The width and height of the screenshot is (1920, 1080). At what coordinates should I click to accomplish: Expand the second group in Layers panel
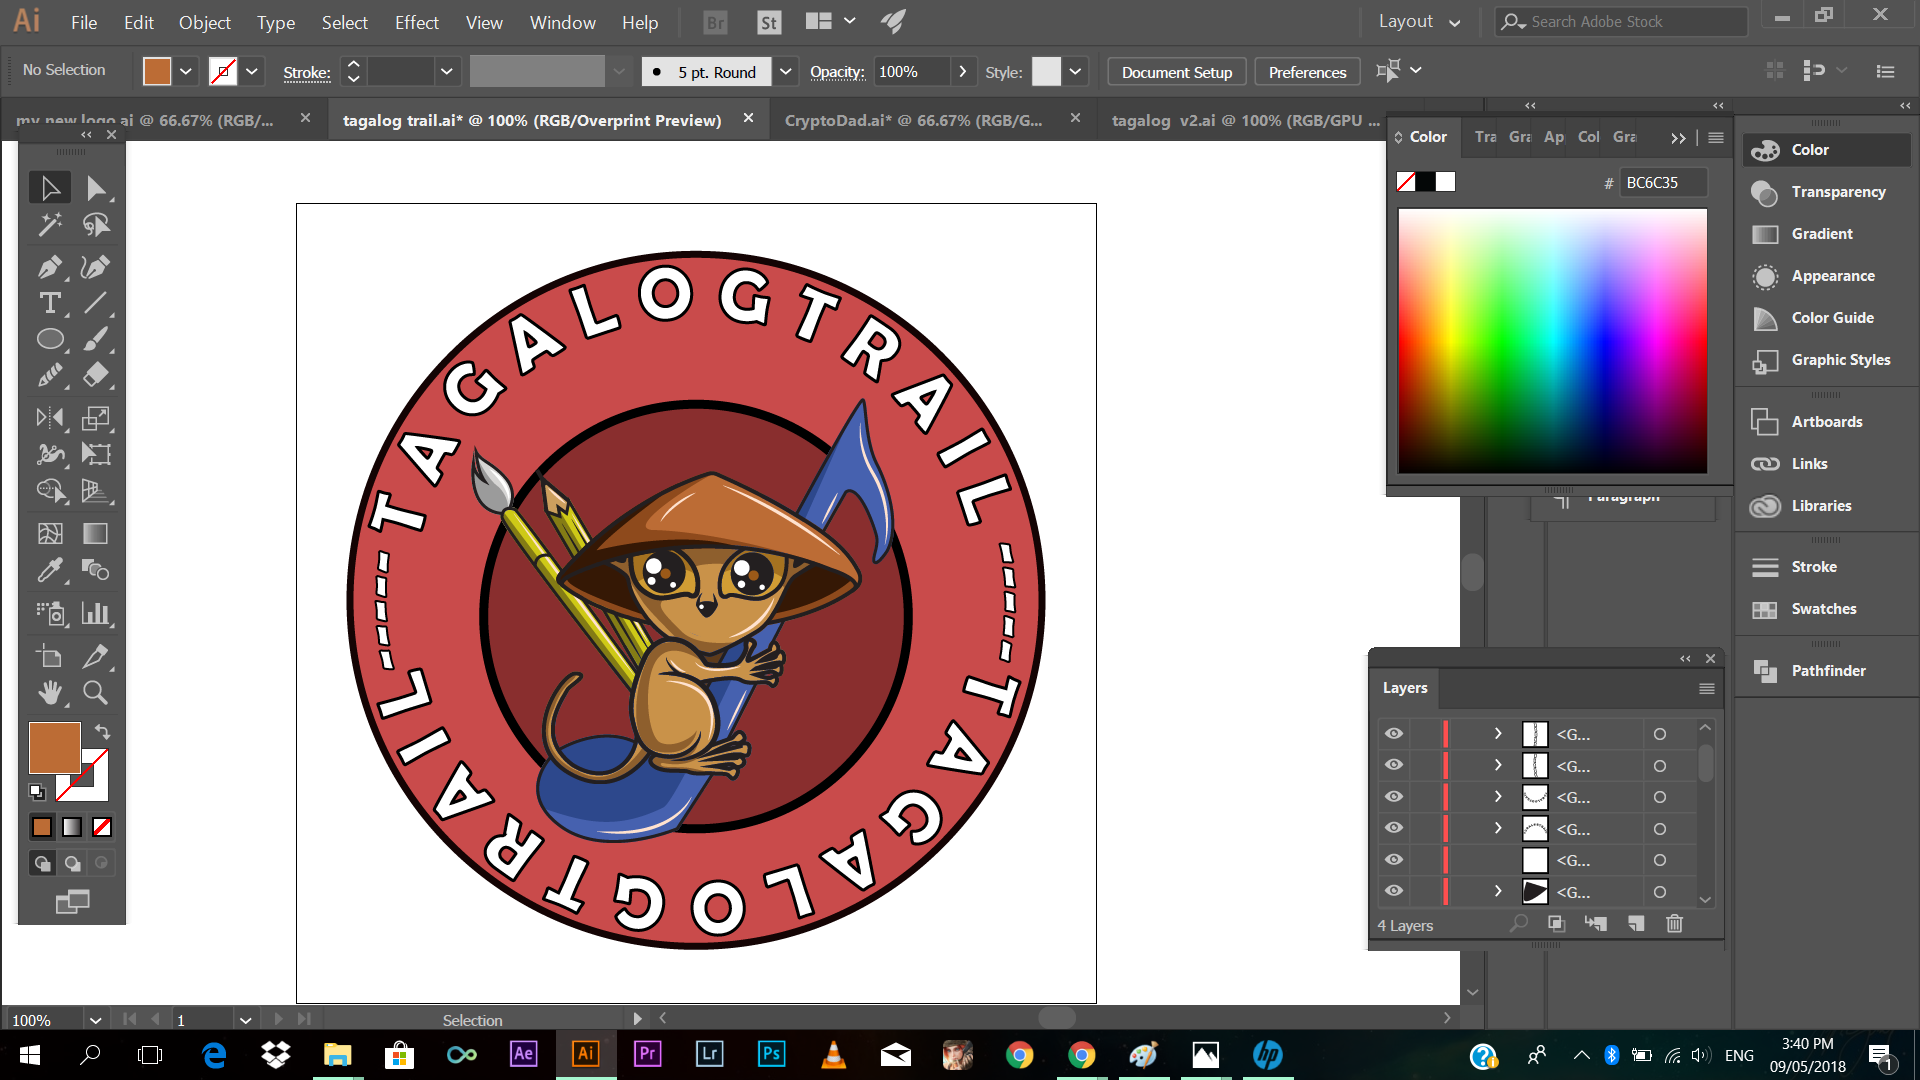(1498, 765)
